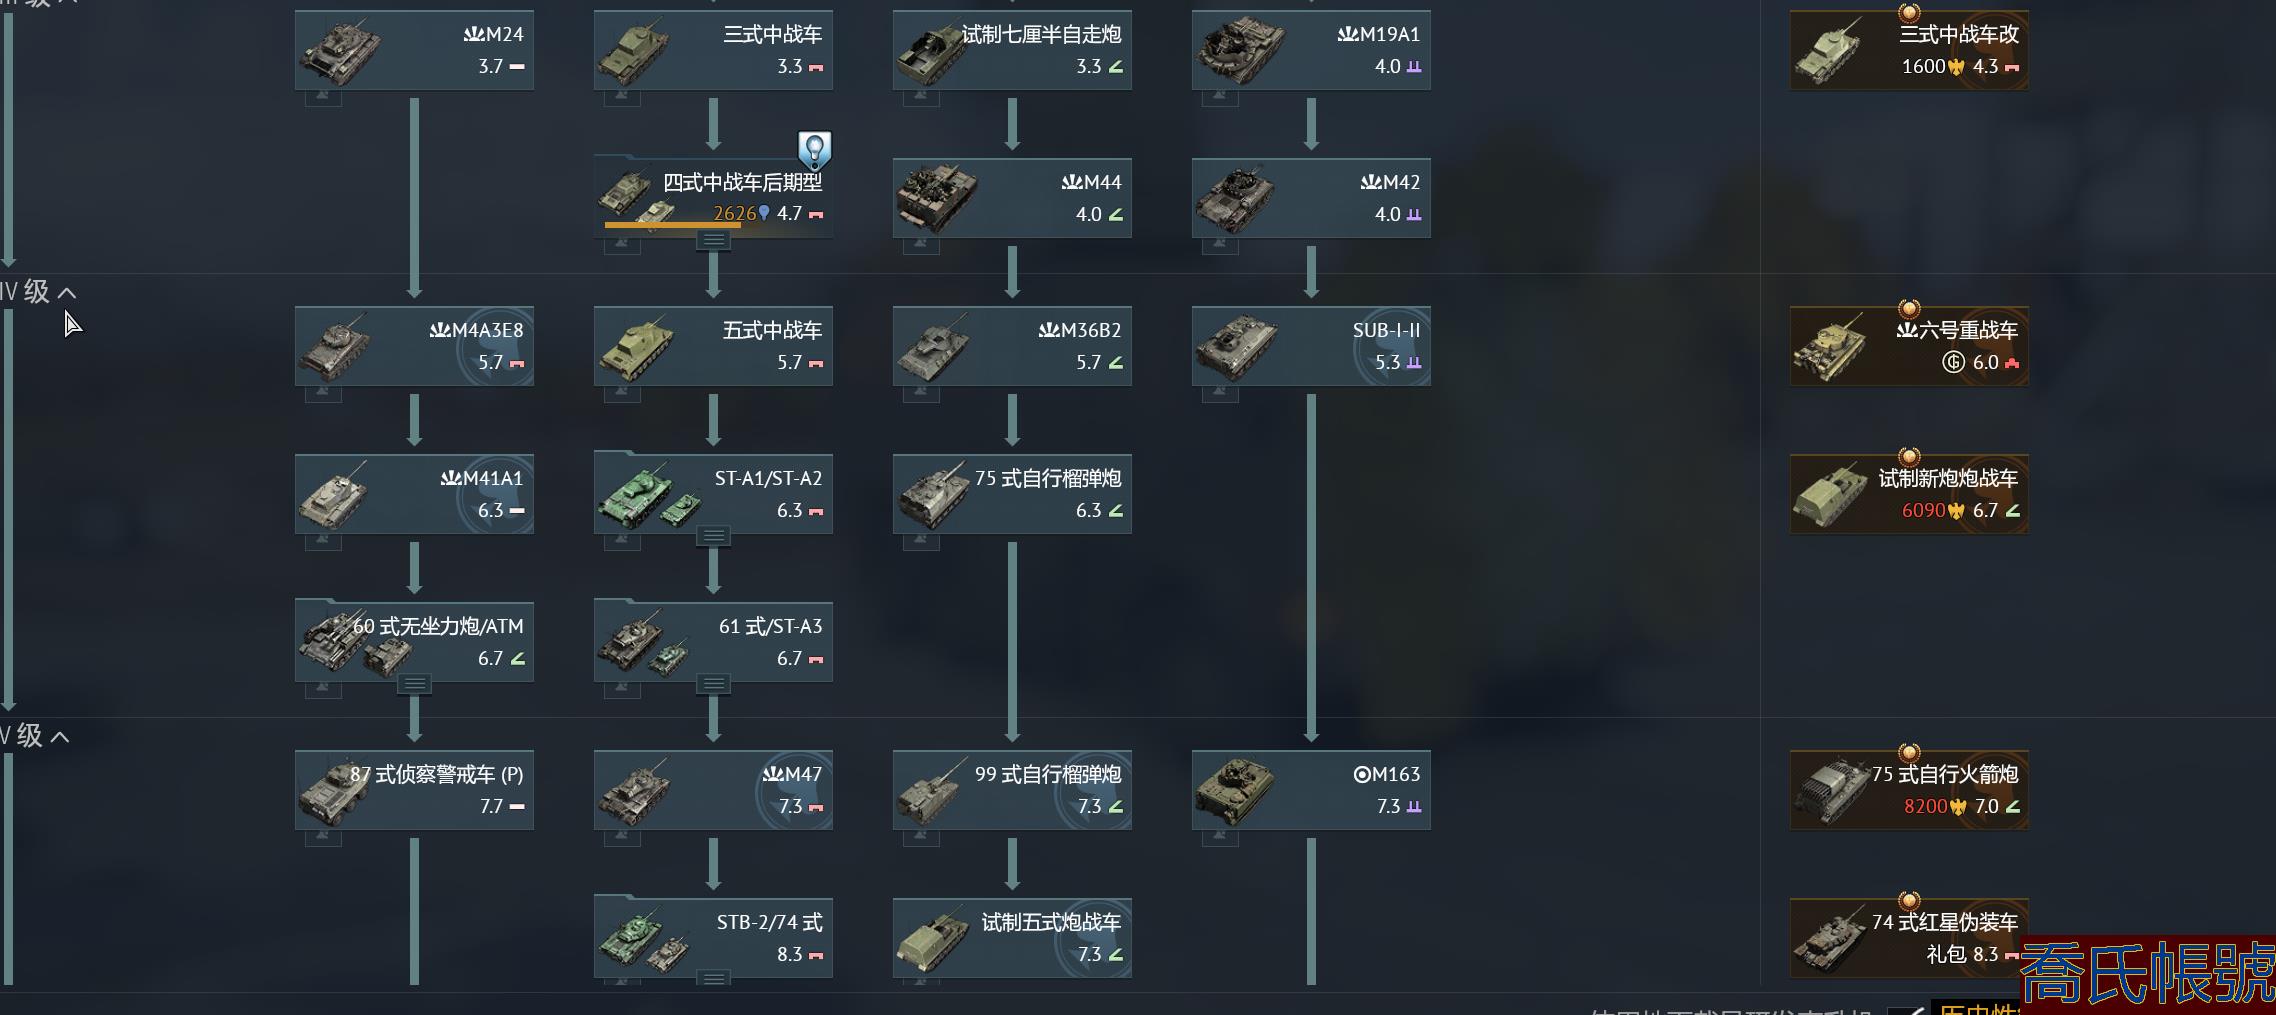
Task: Select the 74 式红星伪装车 pack vehicle
Action: [1909, 938]
